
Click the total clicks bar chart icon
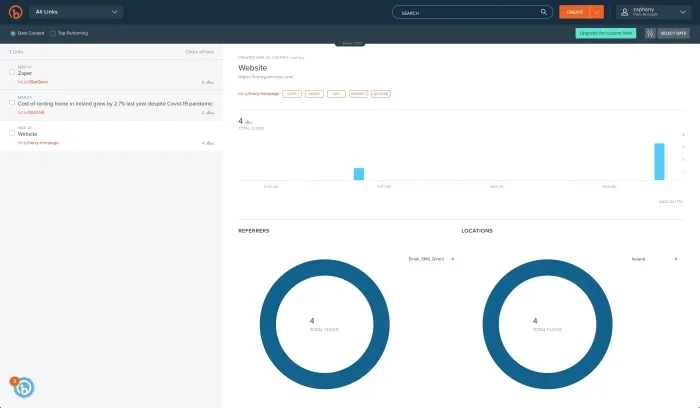(x=249, y=121)
